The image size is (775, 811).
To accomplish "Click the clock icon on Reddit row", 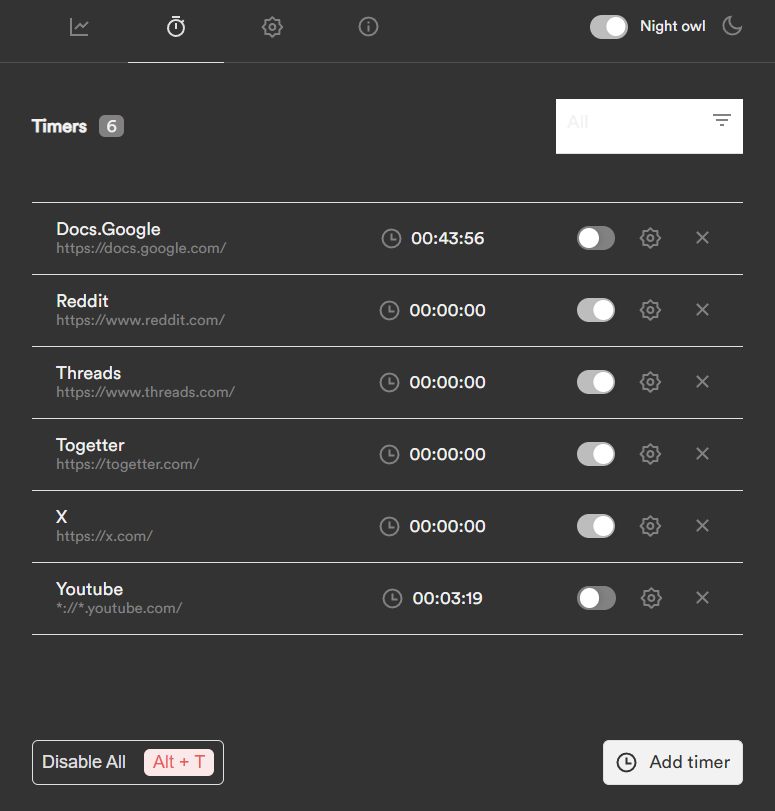I will click(389, 311).
